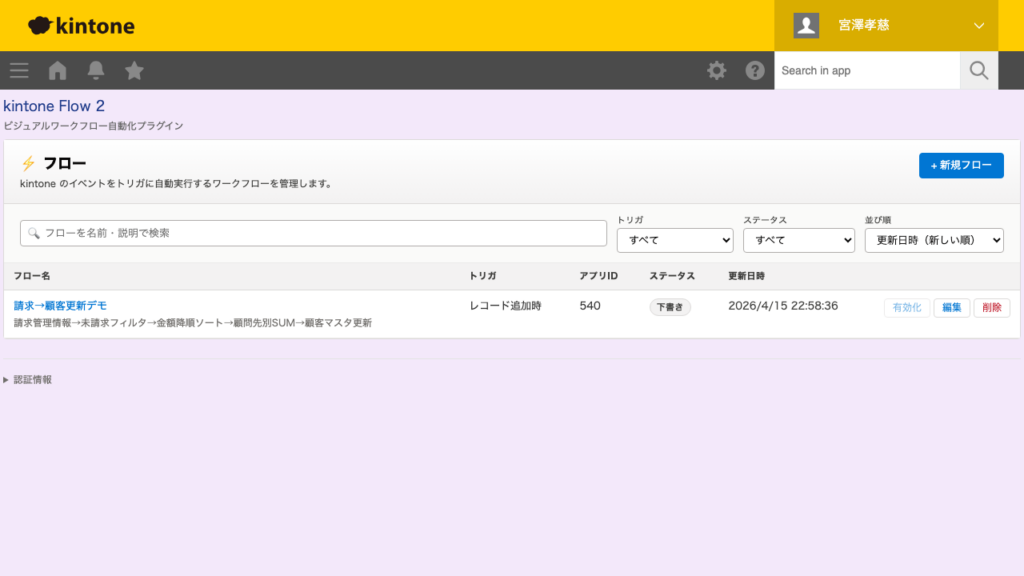The width and height of the screenshot is (1024, 576).
Task: Delete the flow using 削除
Action: point(991,307)
